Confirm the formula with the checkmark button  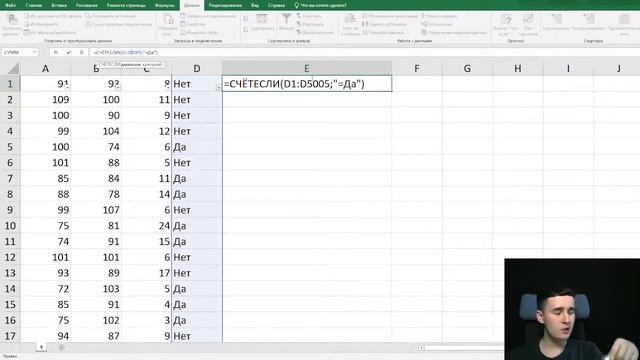(x=69, y=52)
